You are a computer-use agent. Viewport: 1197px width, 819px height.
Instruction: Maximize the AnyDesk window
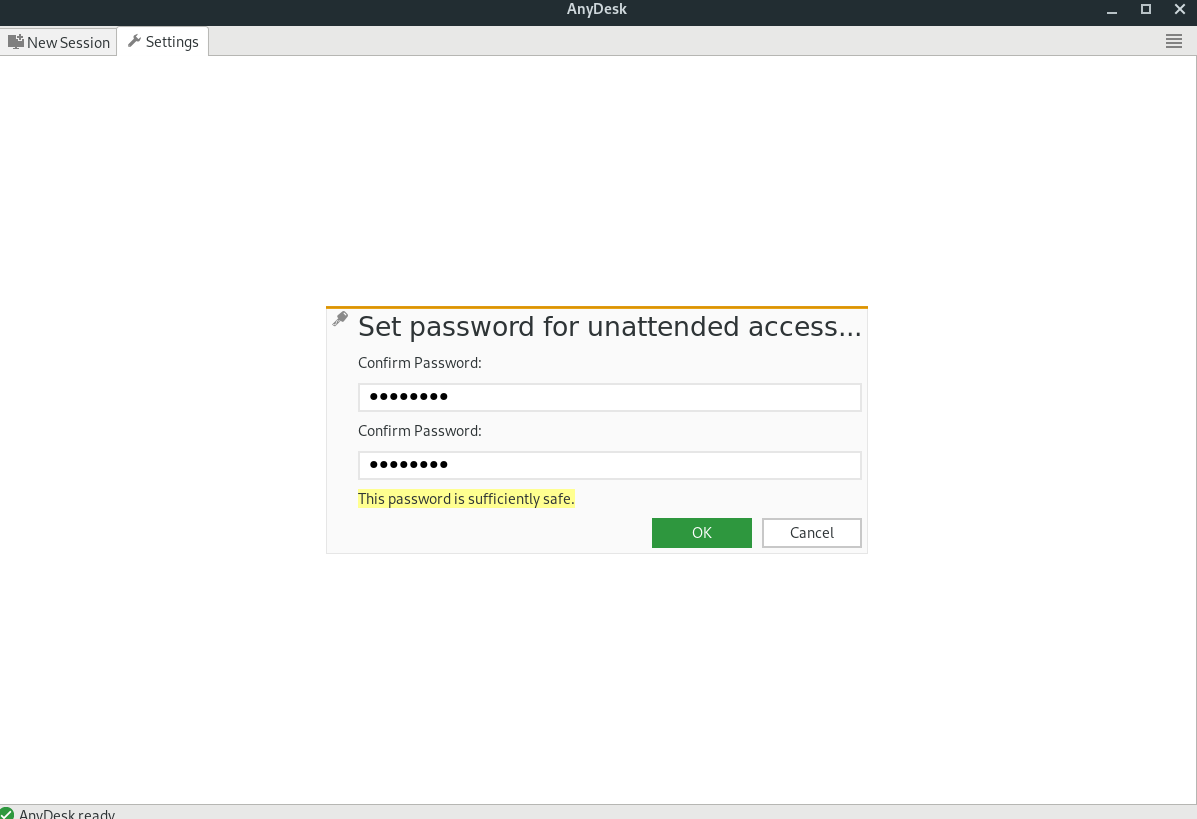[1146, 9]
